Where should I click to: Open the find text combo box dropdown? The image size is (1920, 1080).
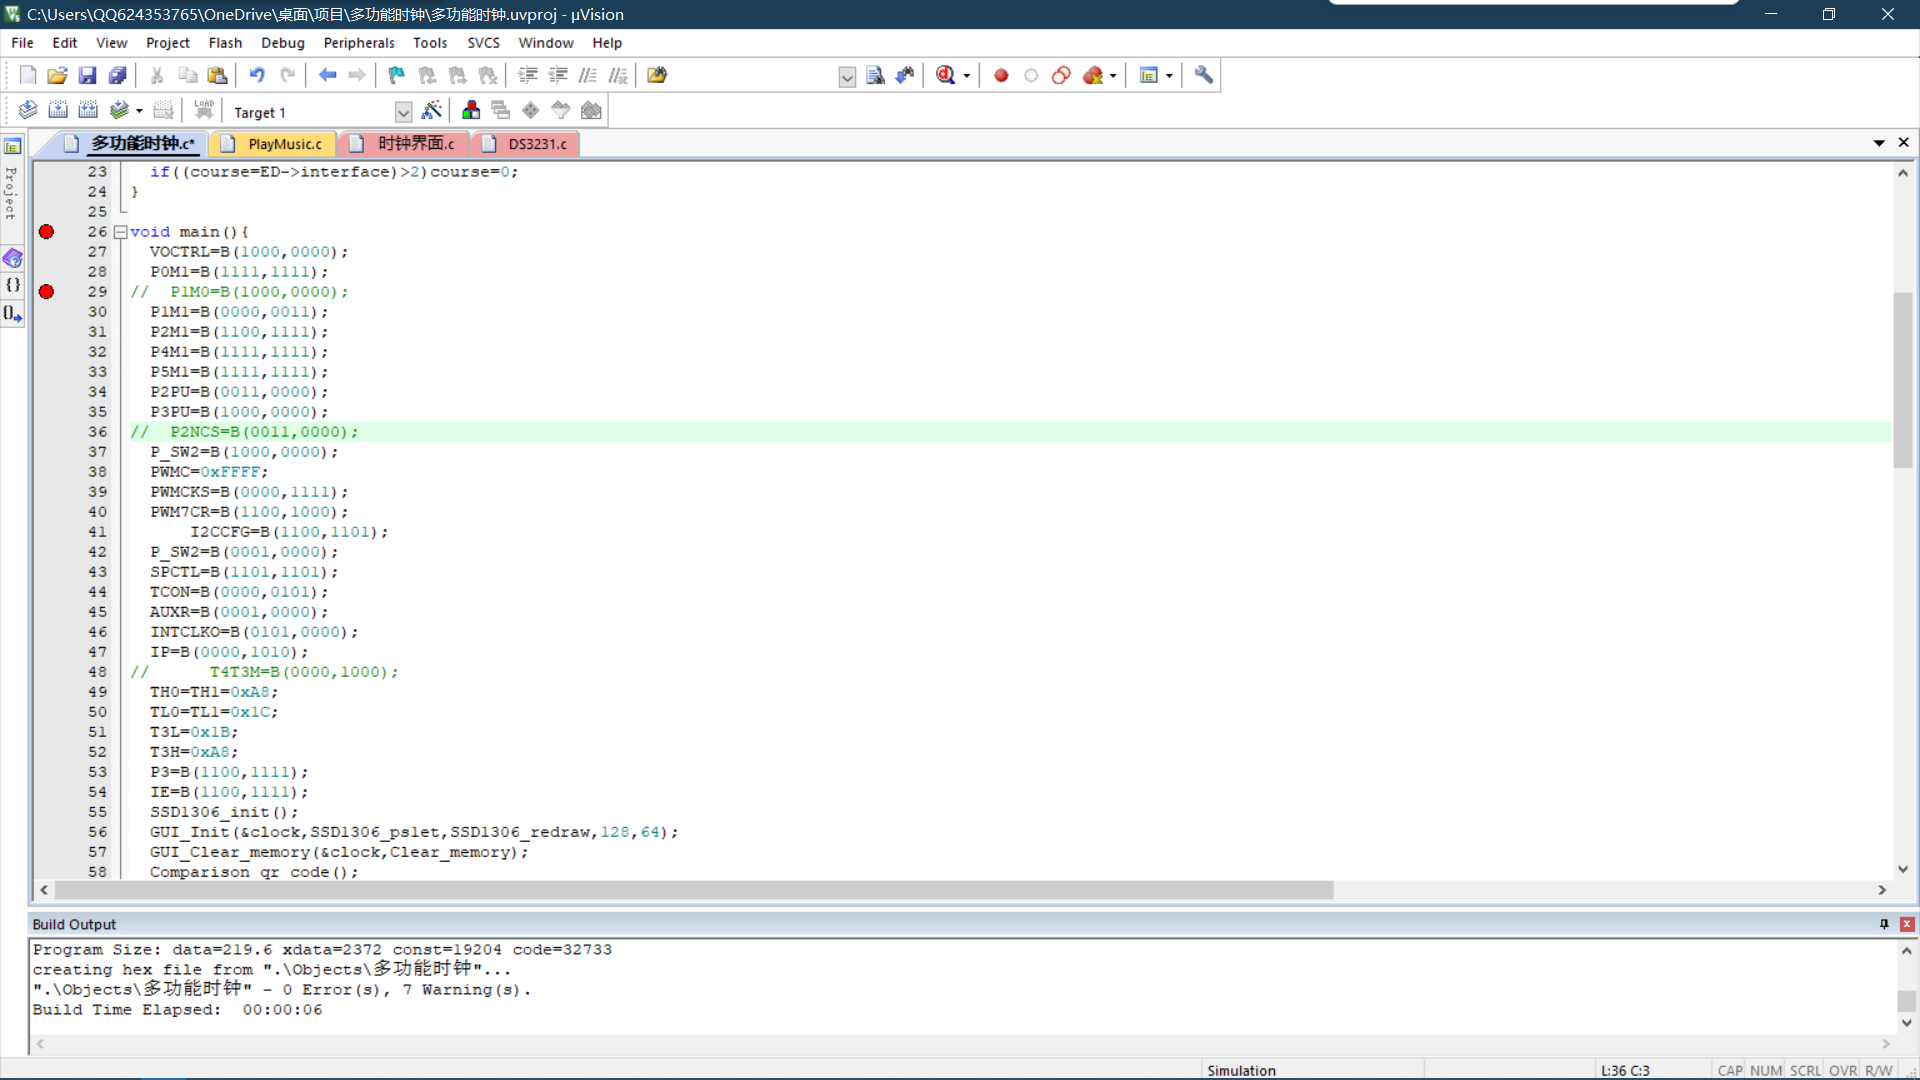click(x=847, y=77)
